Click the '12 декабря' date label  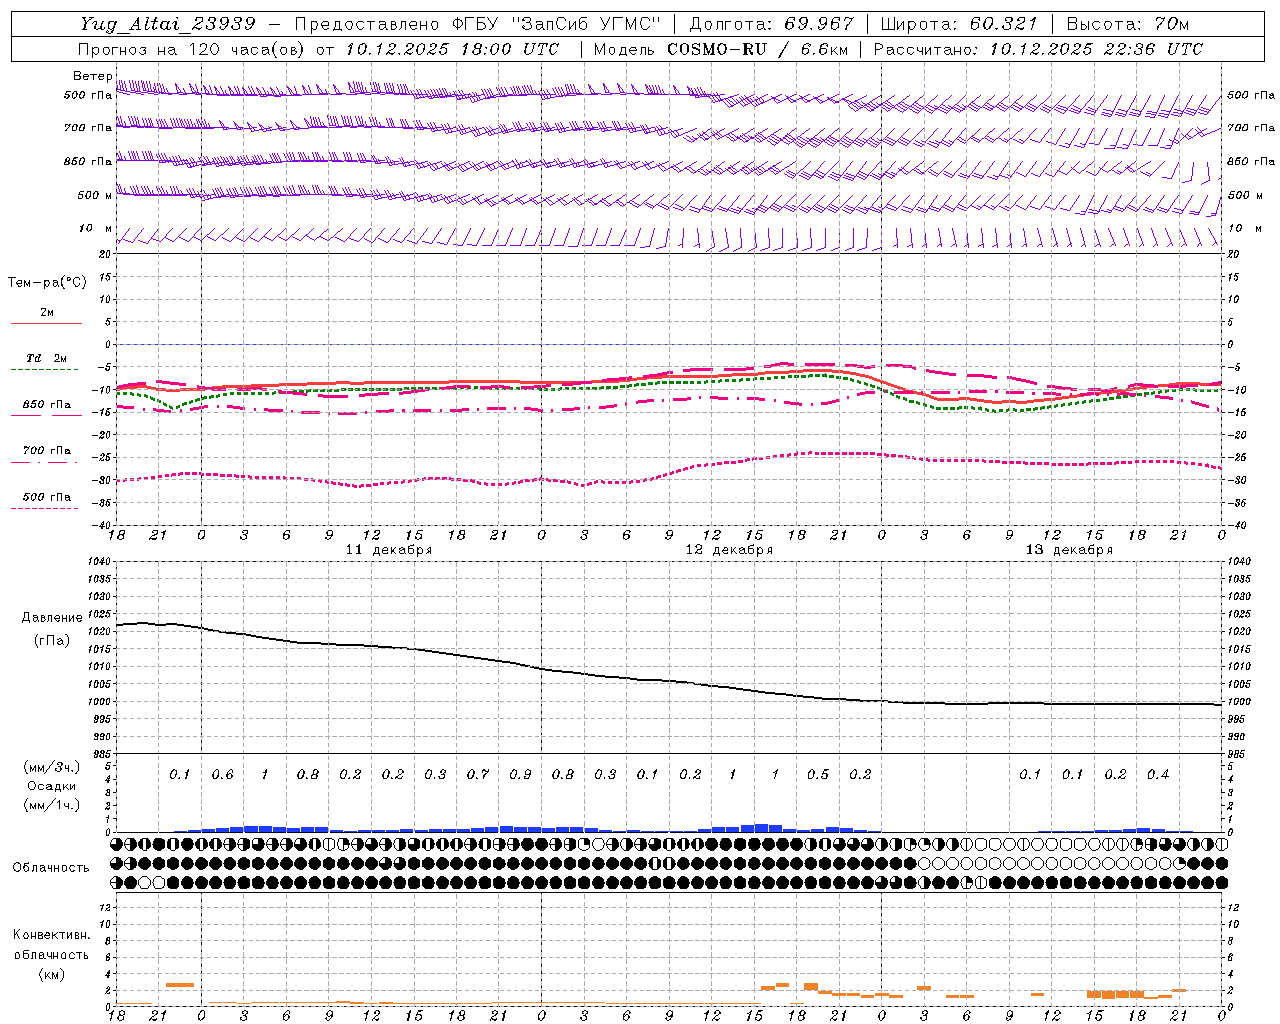[729, 550]
